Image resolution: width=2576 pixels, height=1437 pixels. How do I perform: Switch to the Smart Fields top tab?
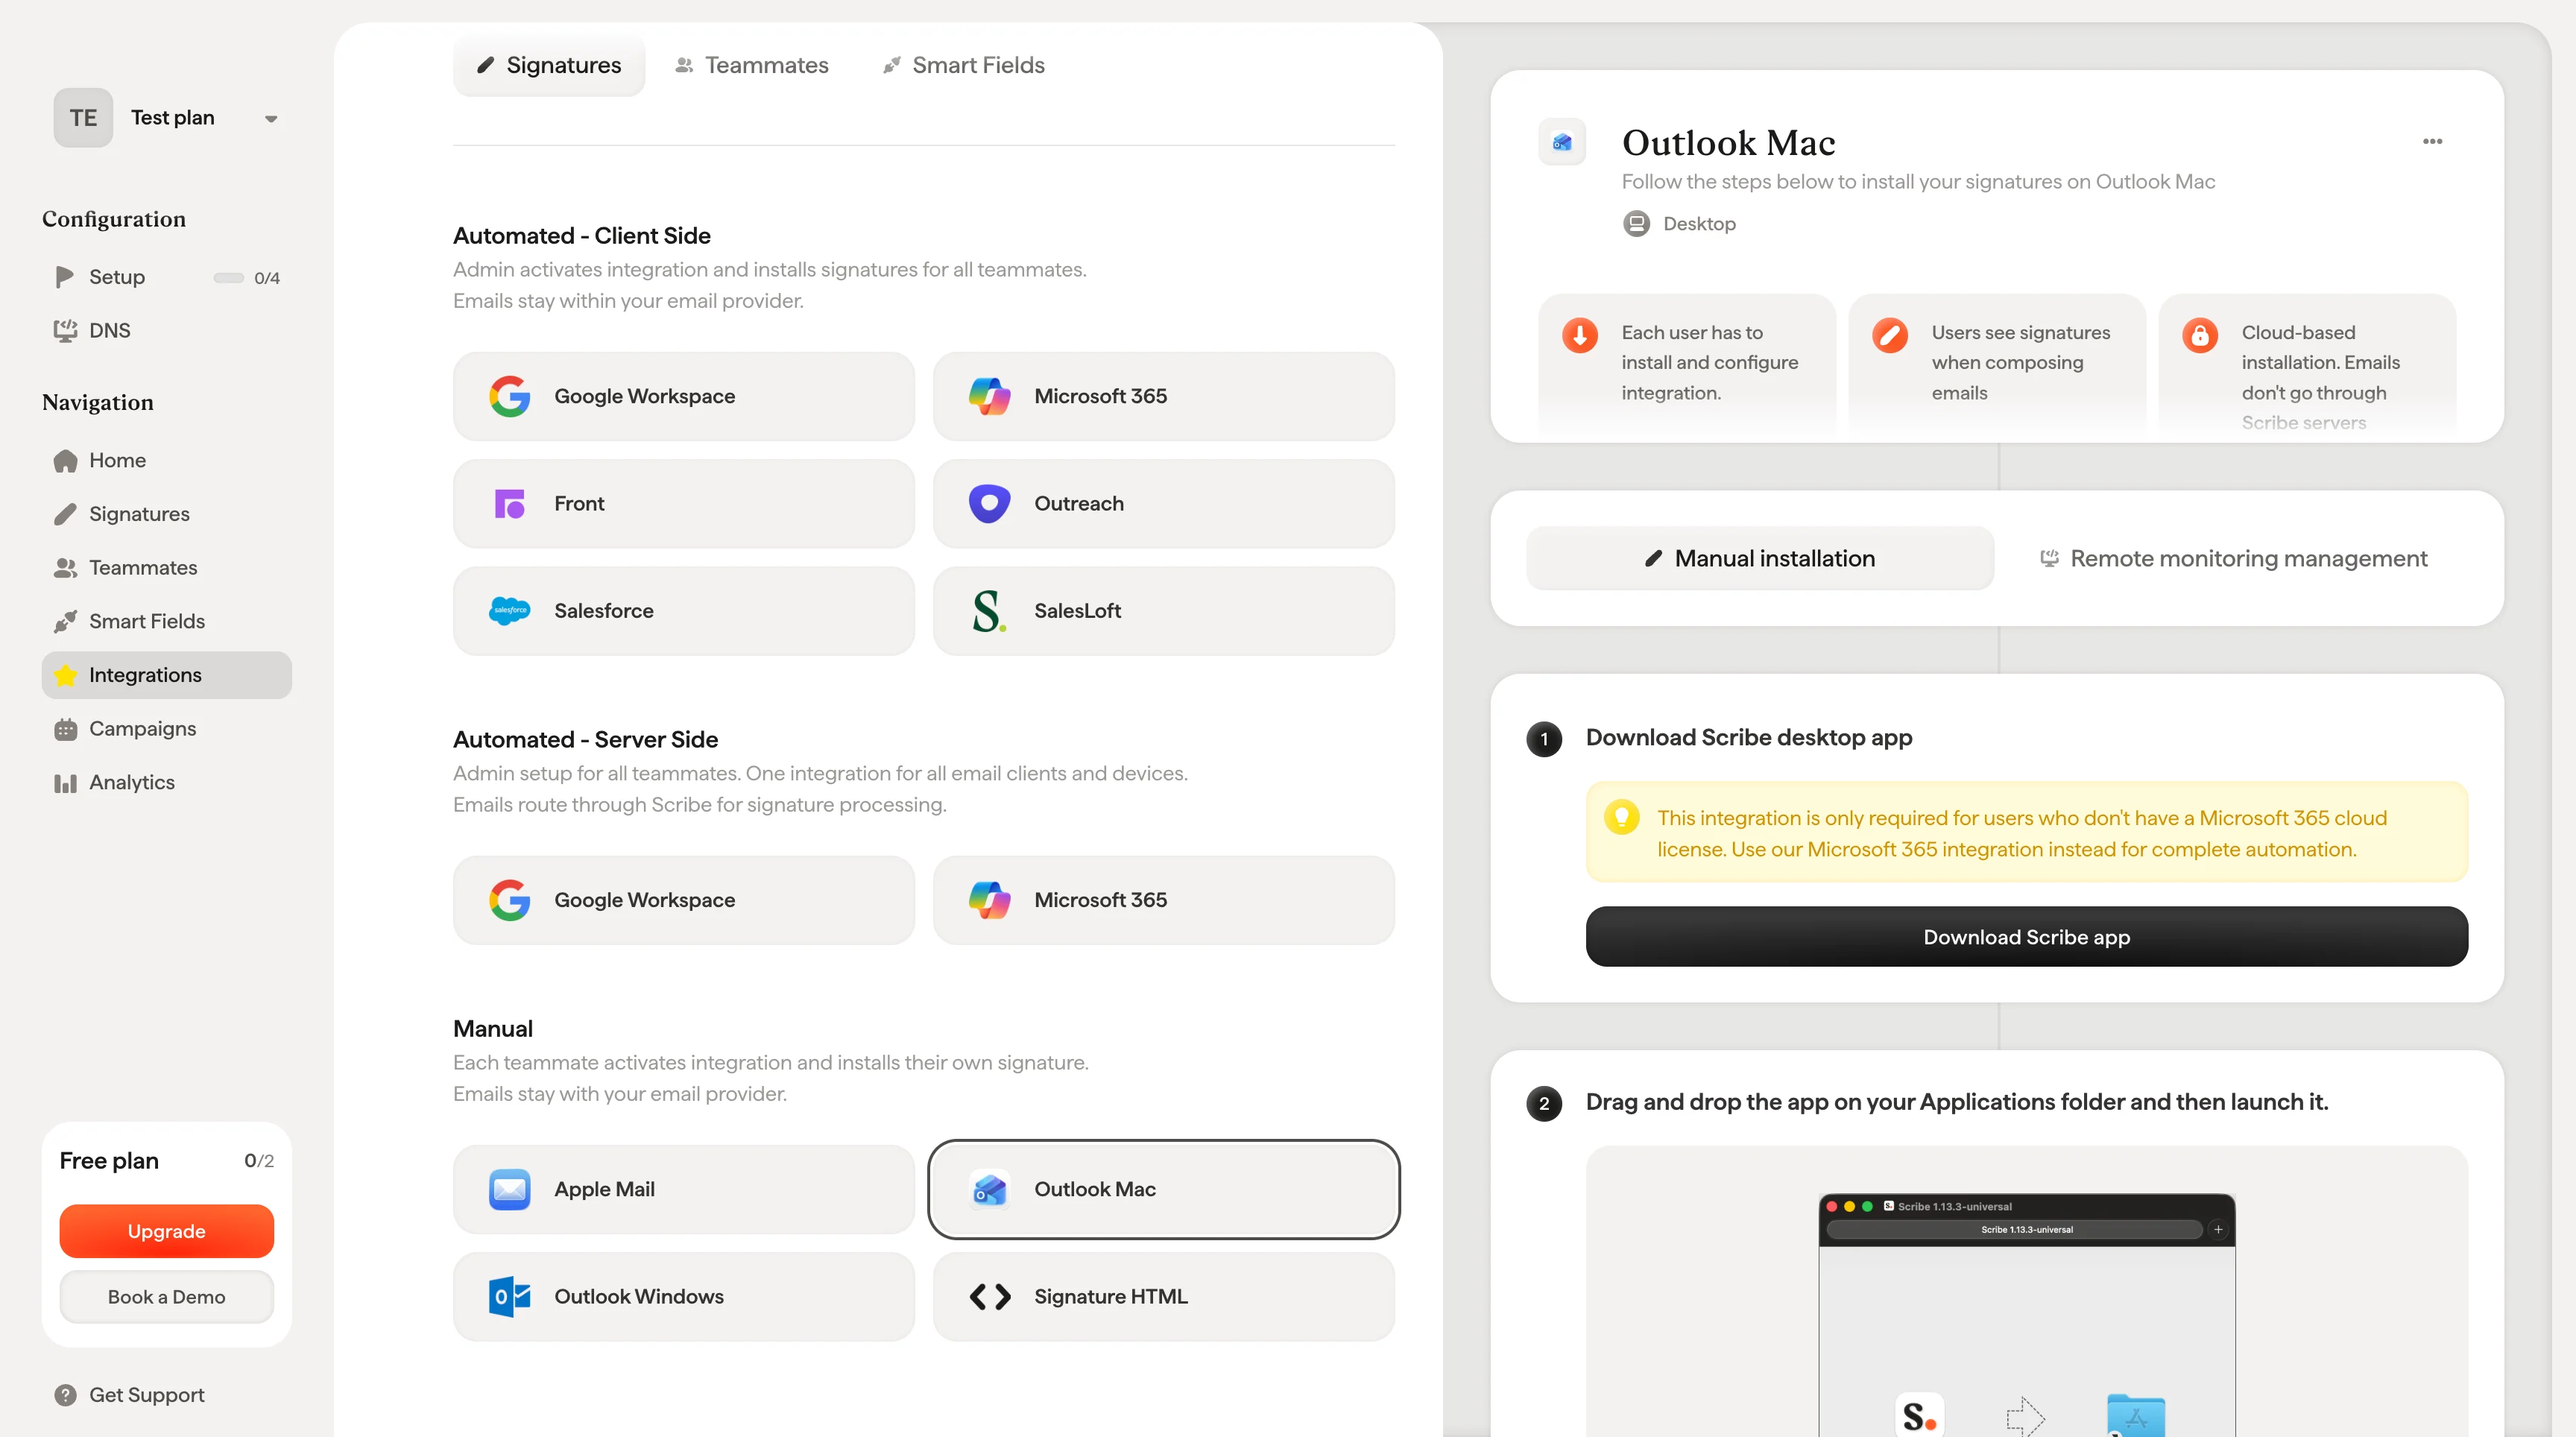click(x=964, y=65)
